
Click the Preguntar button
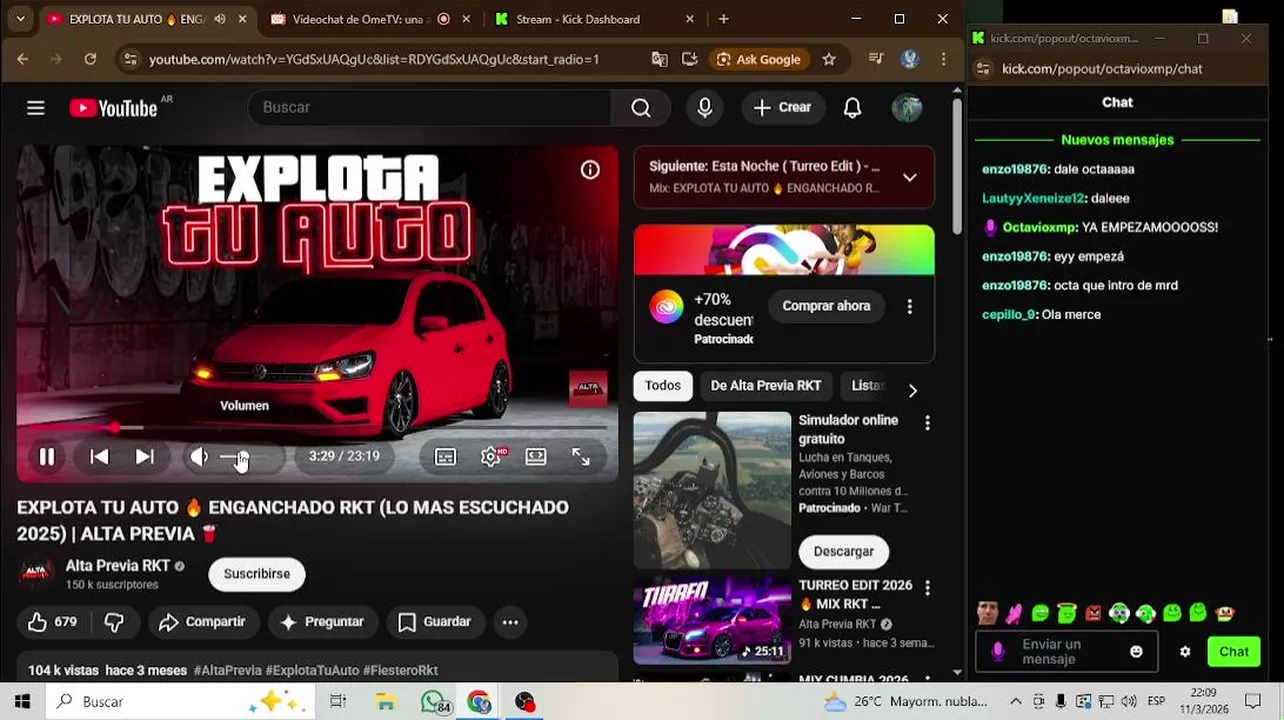point(322,622)
